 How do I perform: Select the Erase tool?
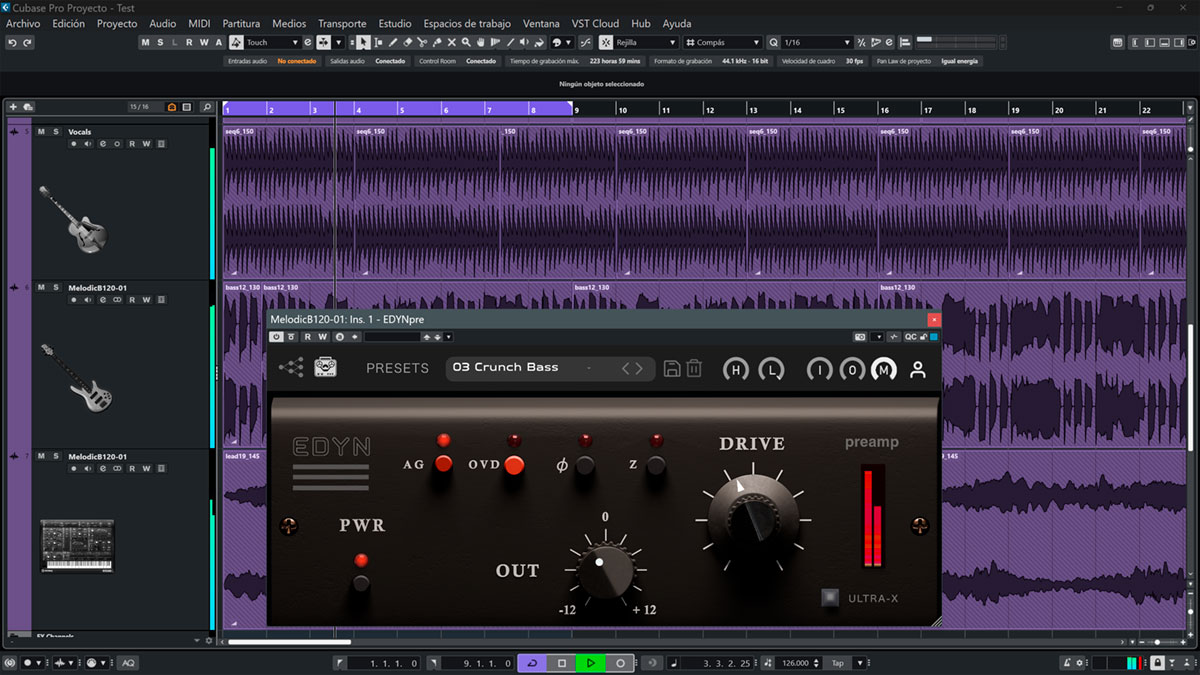coord(408,43)
